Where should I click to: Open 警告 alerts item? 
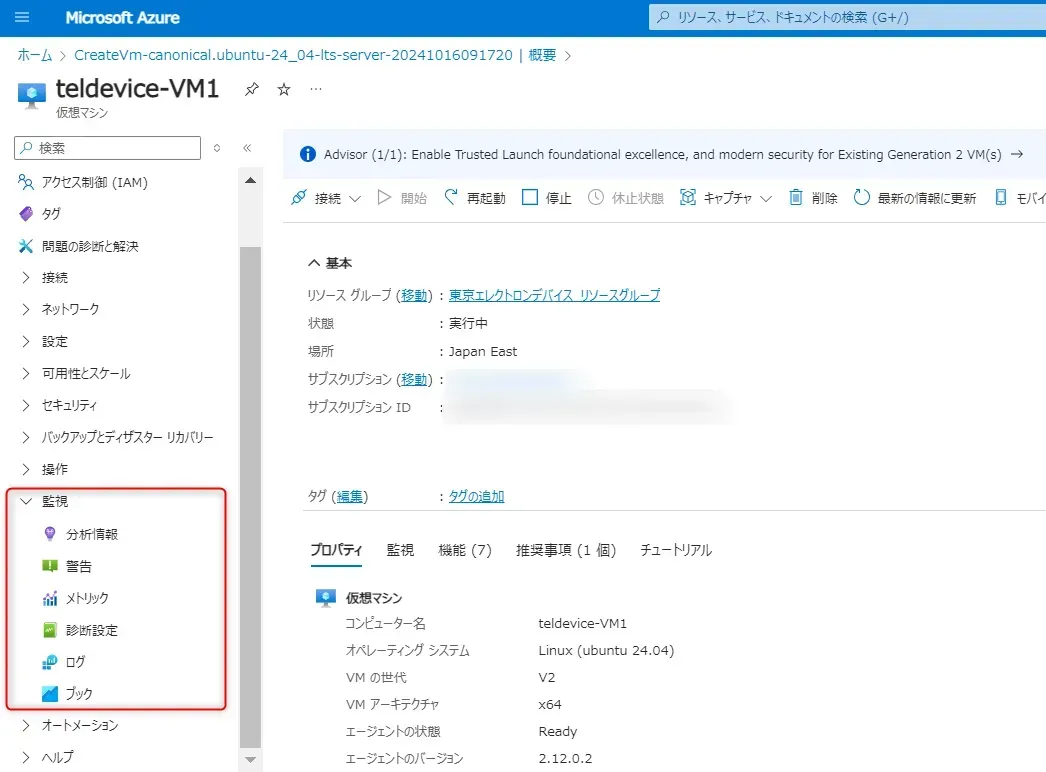(x=78, y=566)
